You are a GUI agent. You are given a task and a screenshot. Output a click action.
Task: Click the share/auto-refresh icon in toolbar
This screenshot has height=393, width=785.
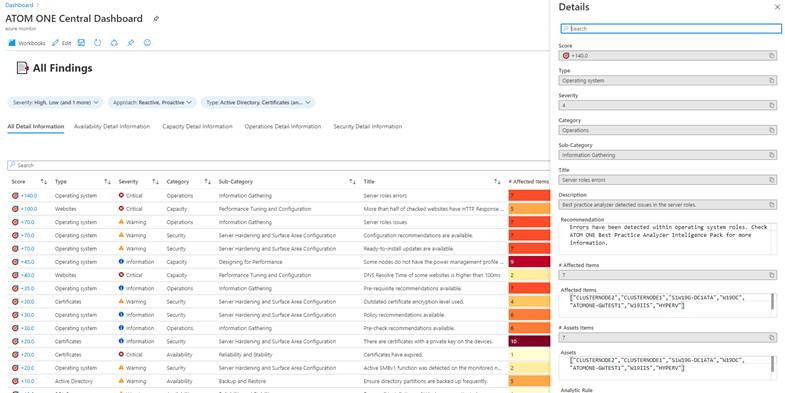click(x=114, y=43)
